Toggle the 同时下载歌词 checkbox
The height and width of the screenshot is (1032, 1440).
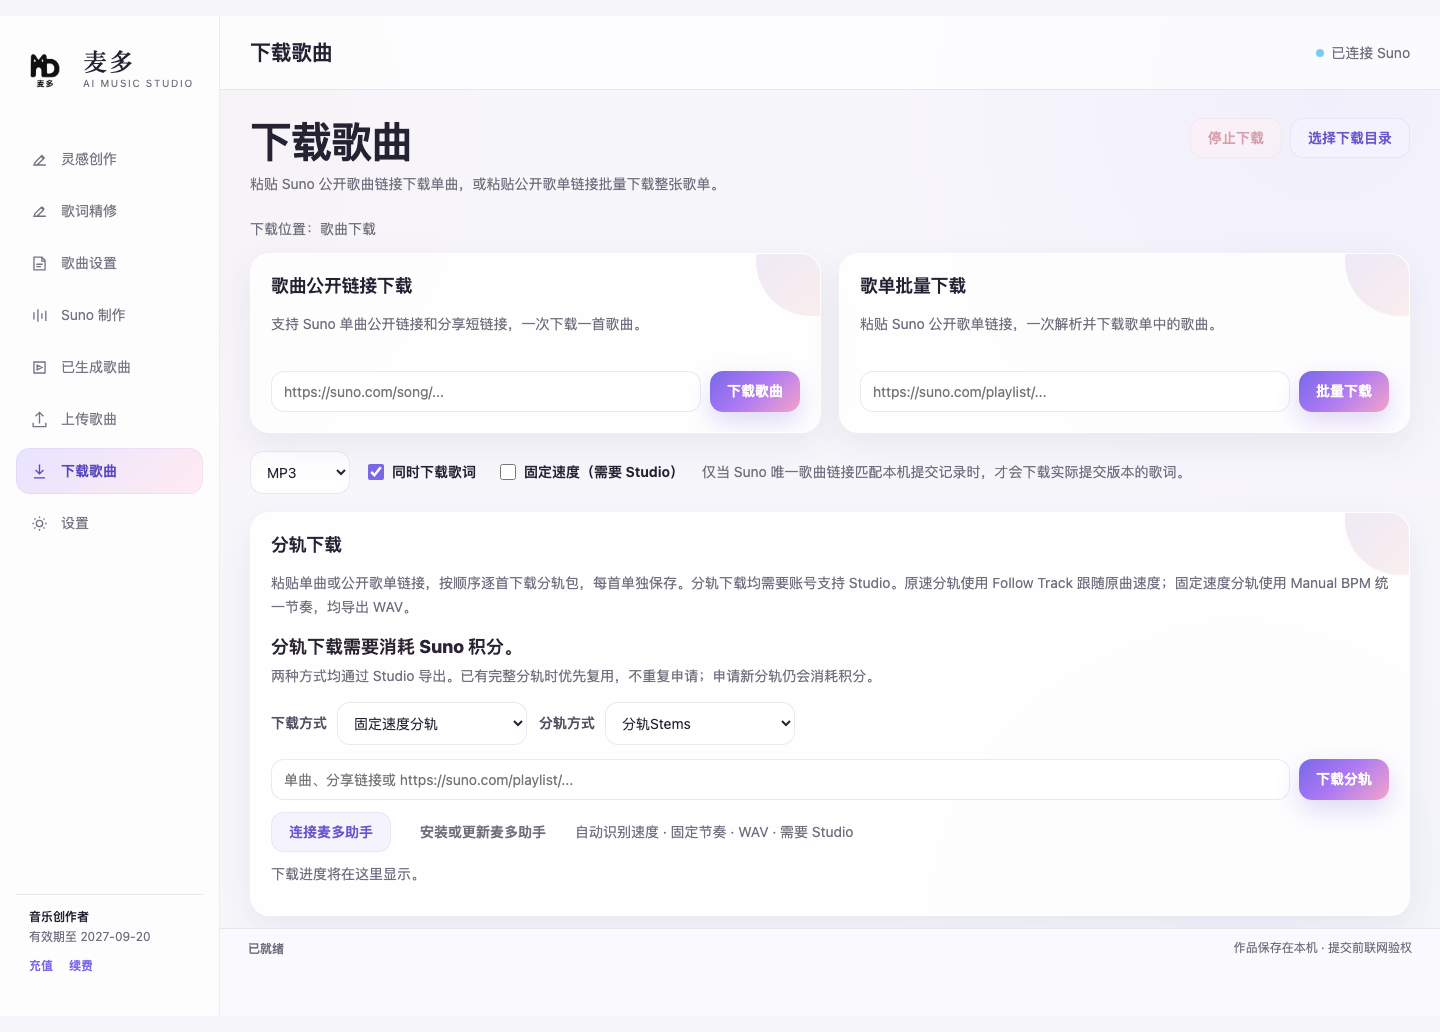click(376, 472)
